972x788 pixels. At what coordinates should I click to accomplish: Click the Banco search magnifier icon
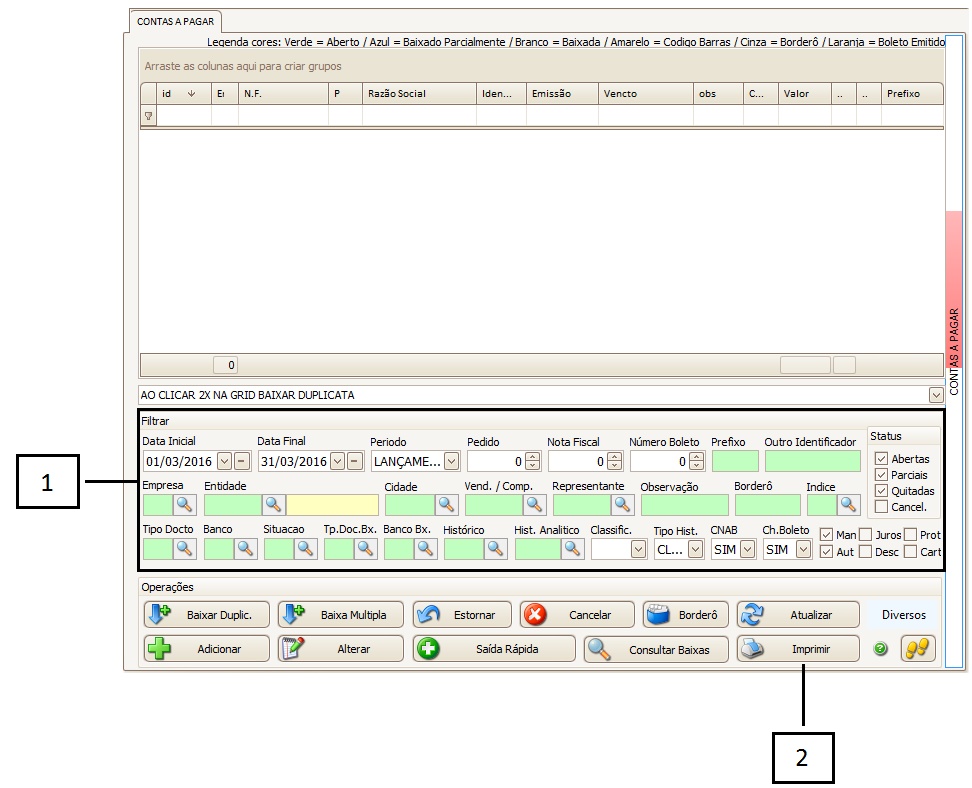click(x=245, y=548)
